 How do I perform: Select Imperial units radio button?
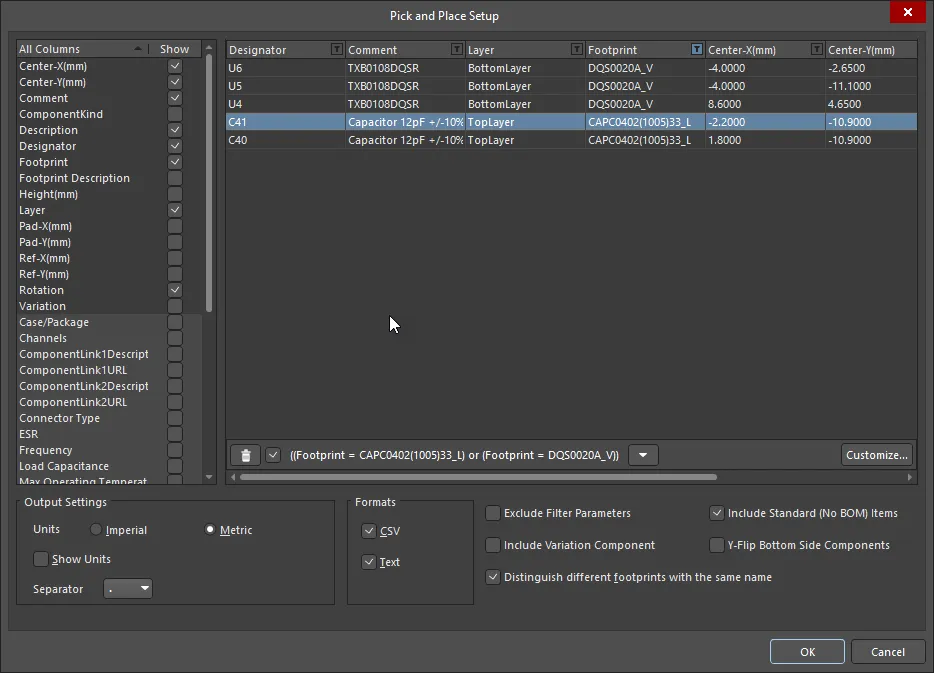pyautogui.click(x=96, y=530)
